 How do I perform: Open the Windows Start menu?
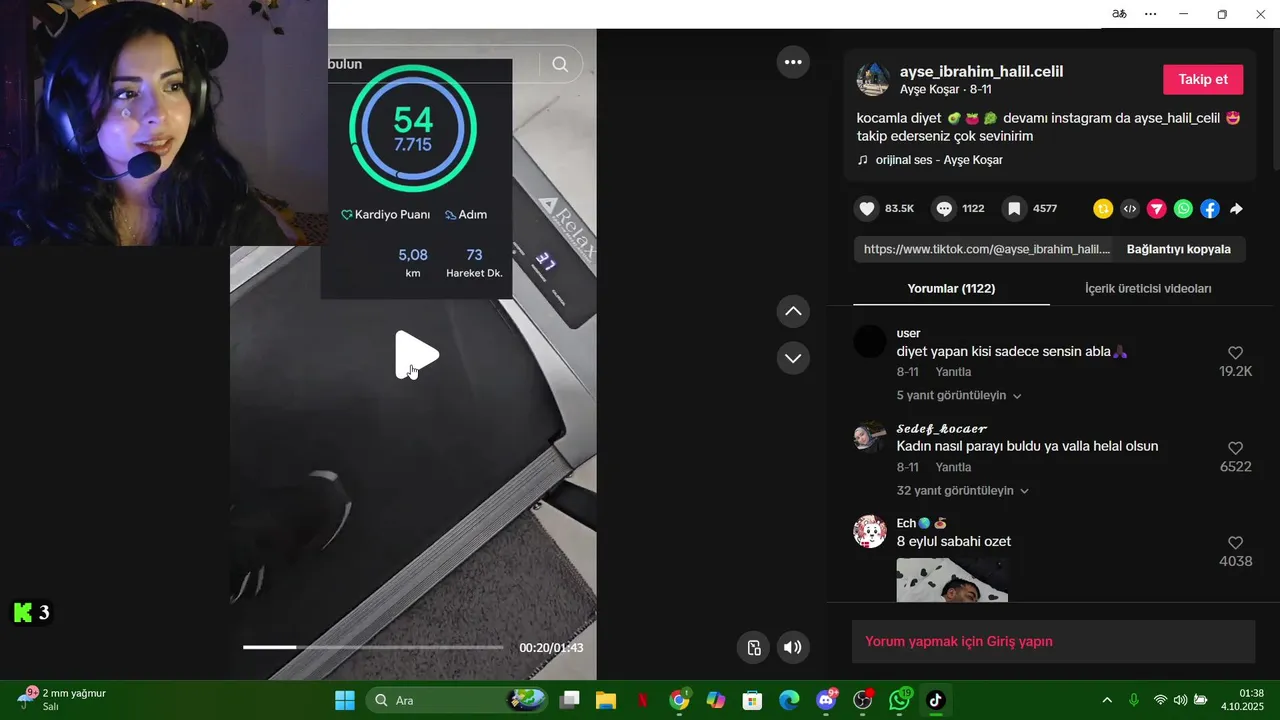344,700
